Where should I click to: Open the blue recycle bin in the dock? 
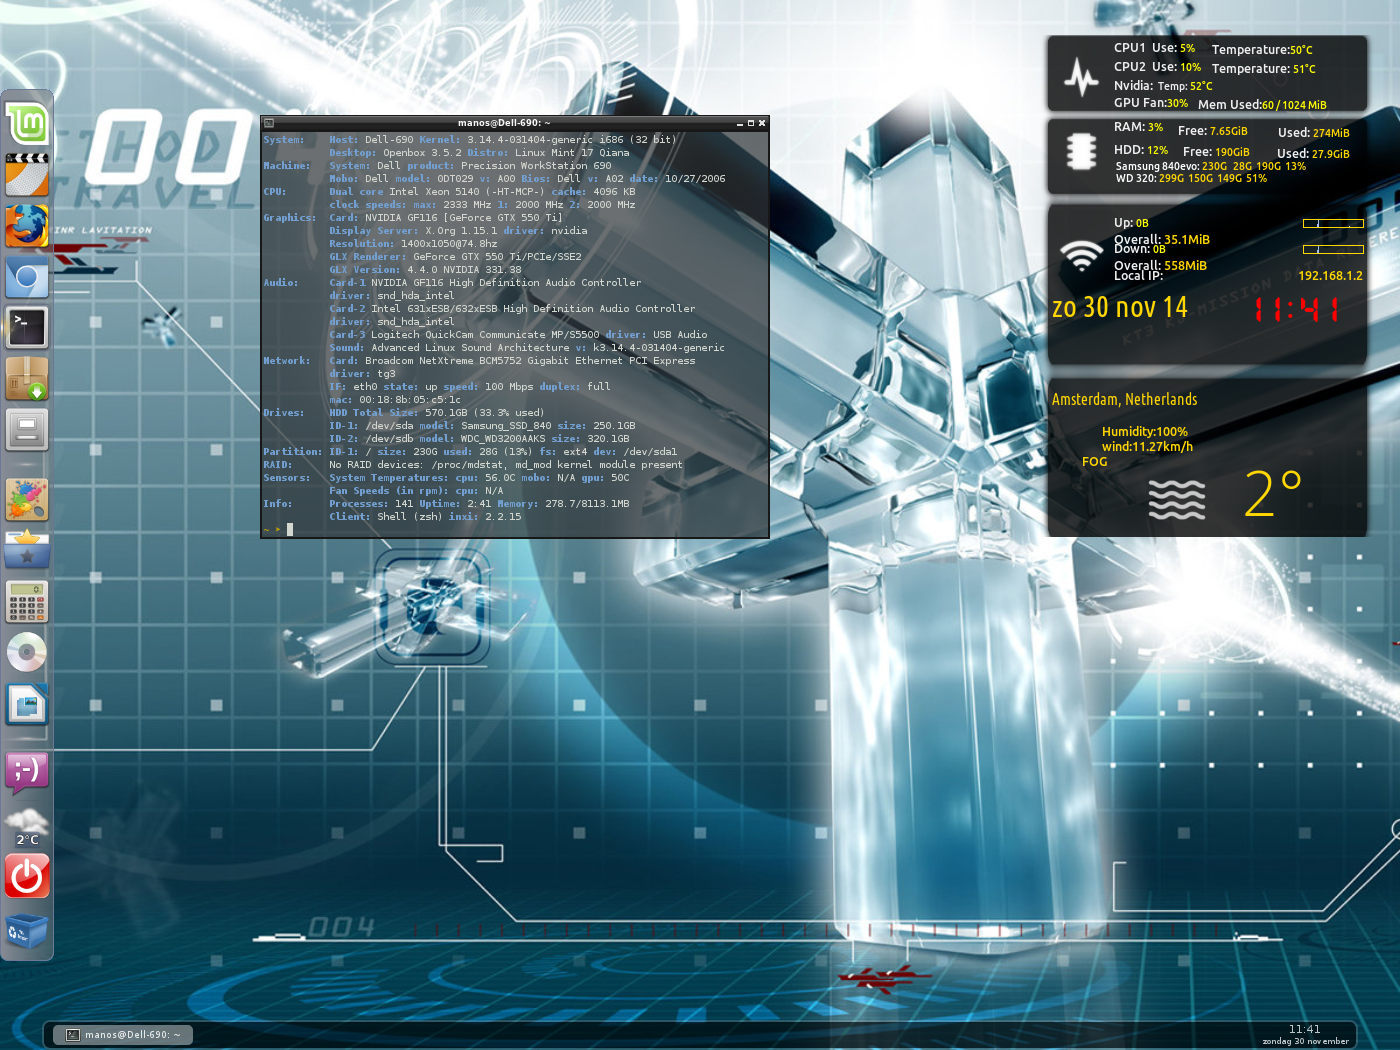[x=27, y=931]
